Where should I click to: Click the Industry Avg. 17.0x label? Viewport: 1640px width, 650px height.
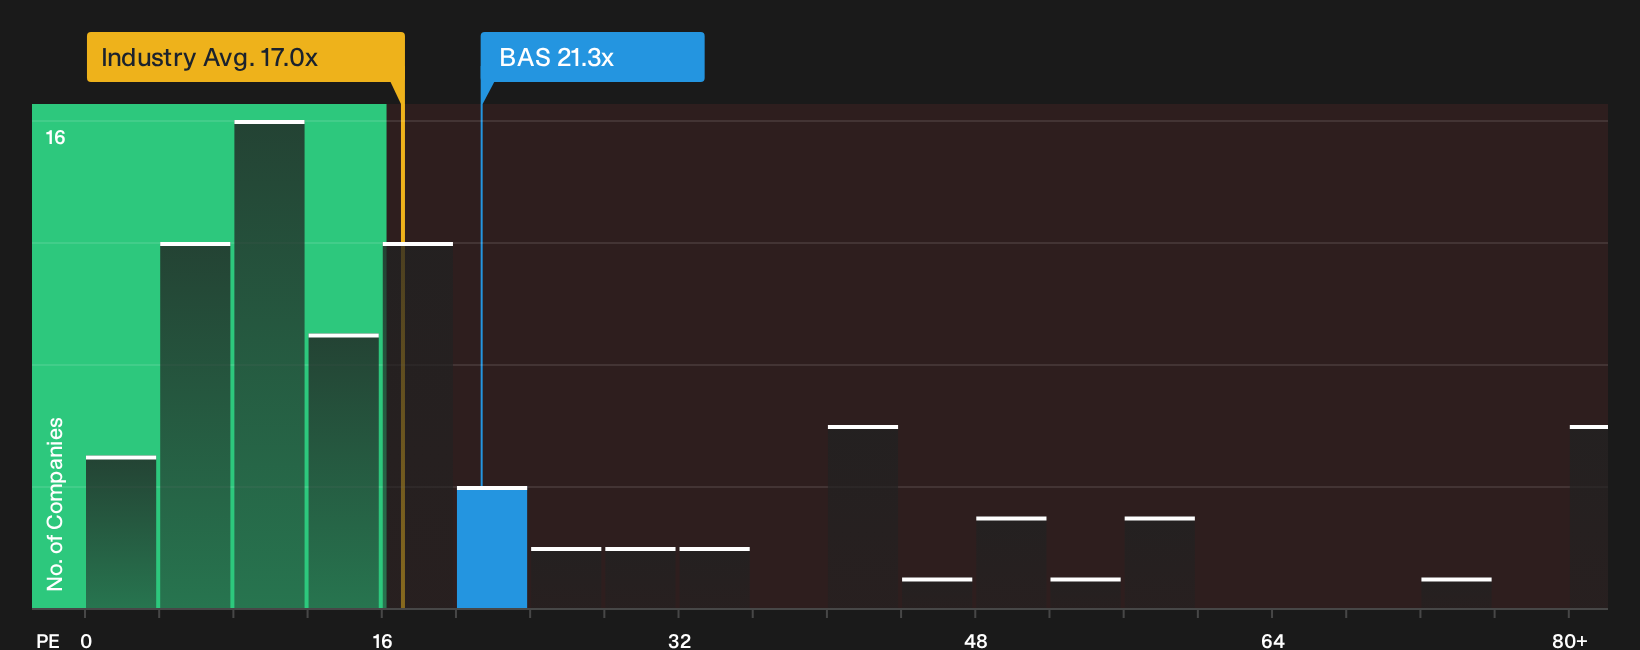[245, 57]
